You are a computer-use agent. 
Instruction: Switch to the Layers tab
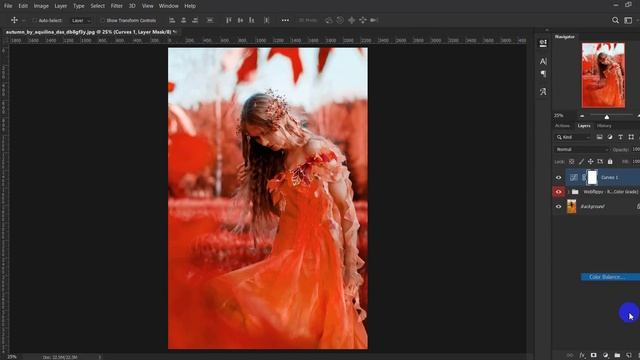584,126
